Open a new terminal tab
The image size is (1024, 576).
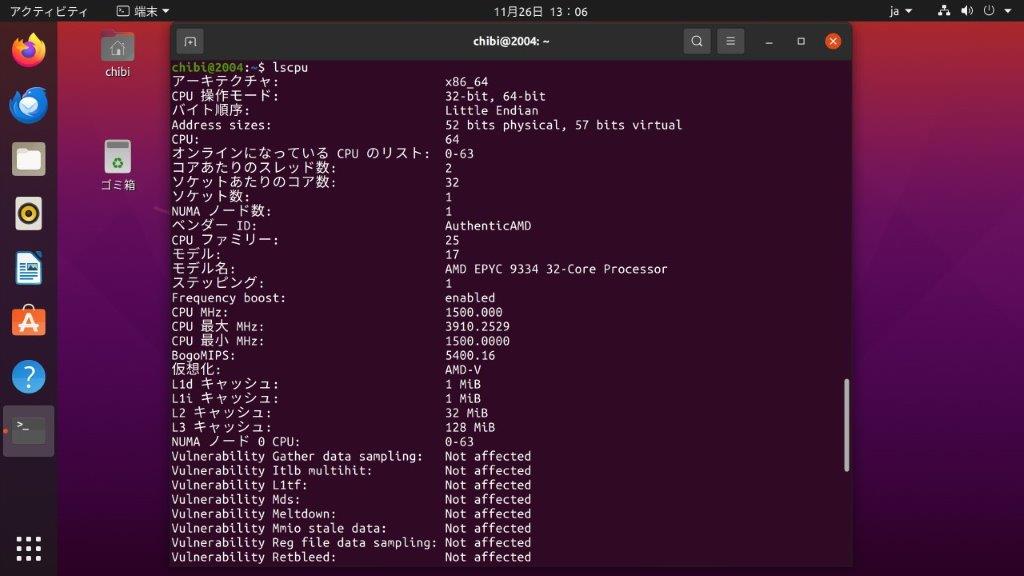coord(190,41)
